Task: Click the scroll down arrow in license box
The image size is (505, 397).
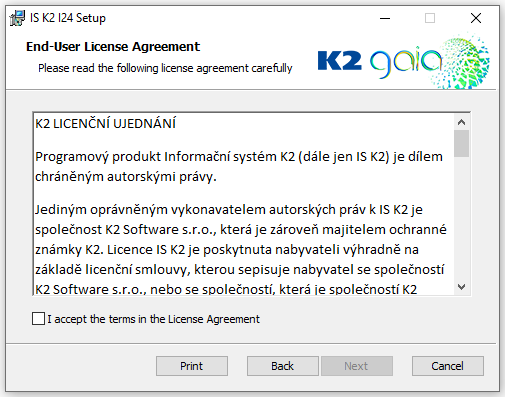Action: (x=461, y=287)
